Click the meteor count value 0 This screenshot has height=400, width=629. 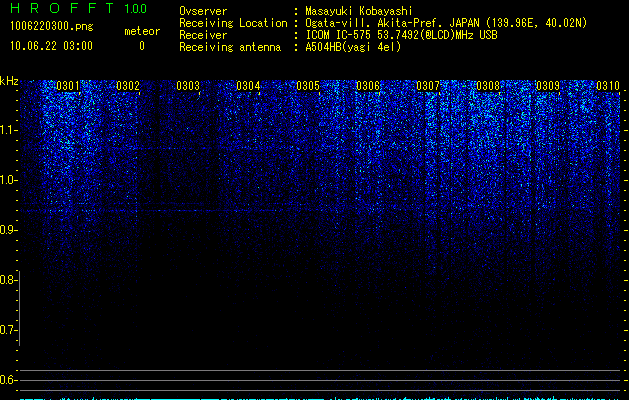(x=142, y=46)
